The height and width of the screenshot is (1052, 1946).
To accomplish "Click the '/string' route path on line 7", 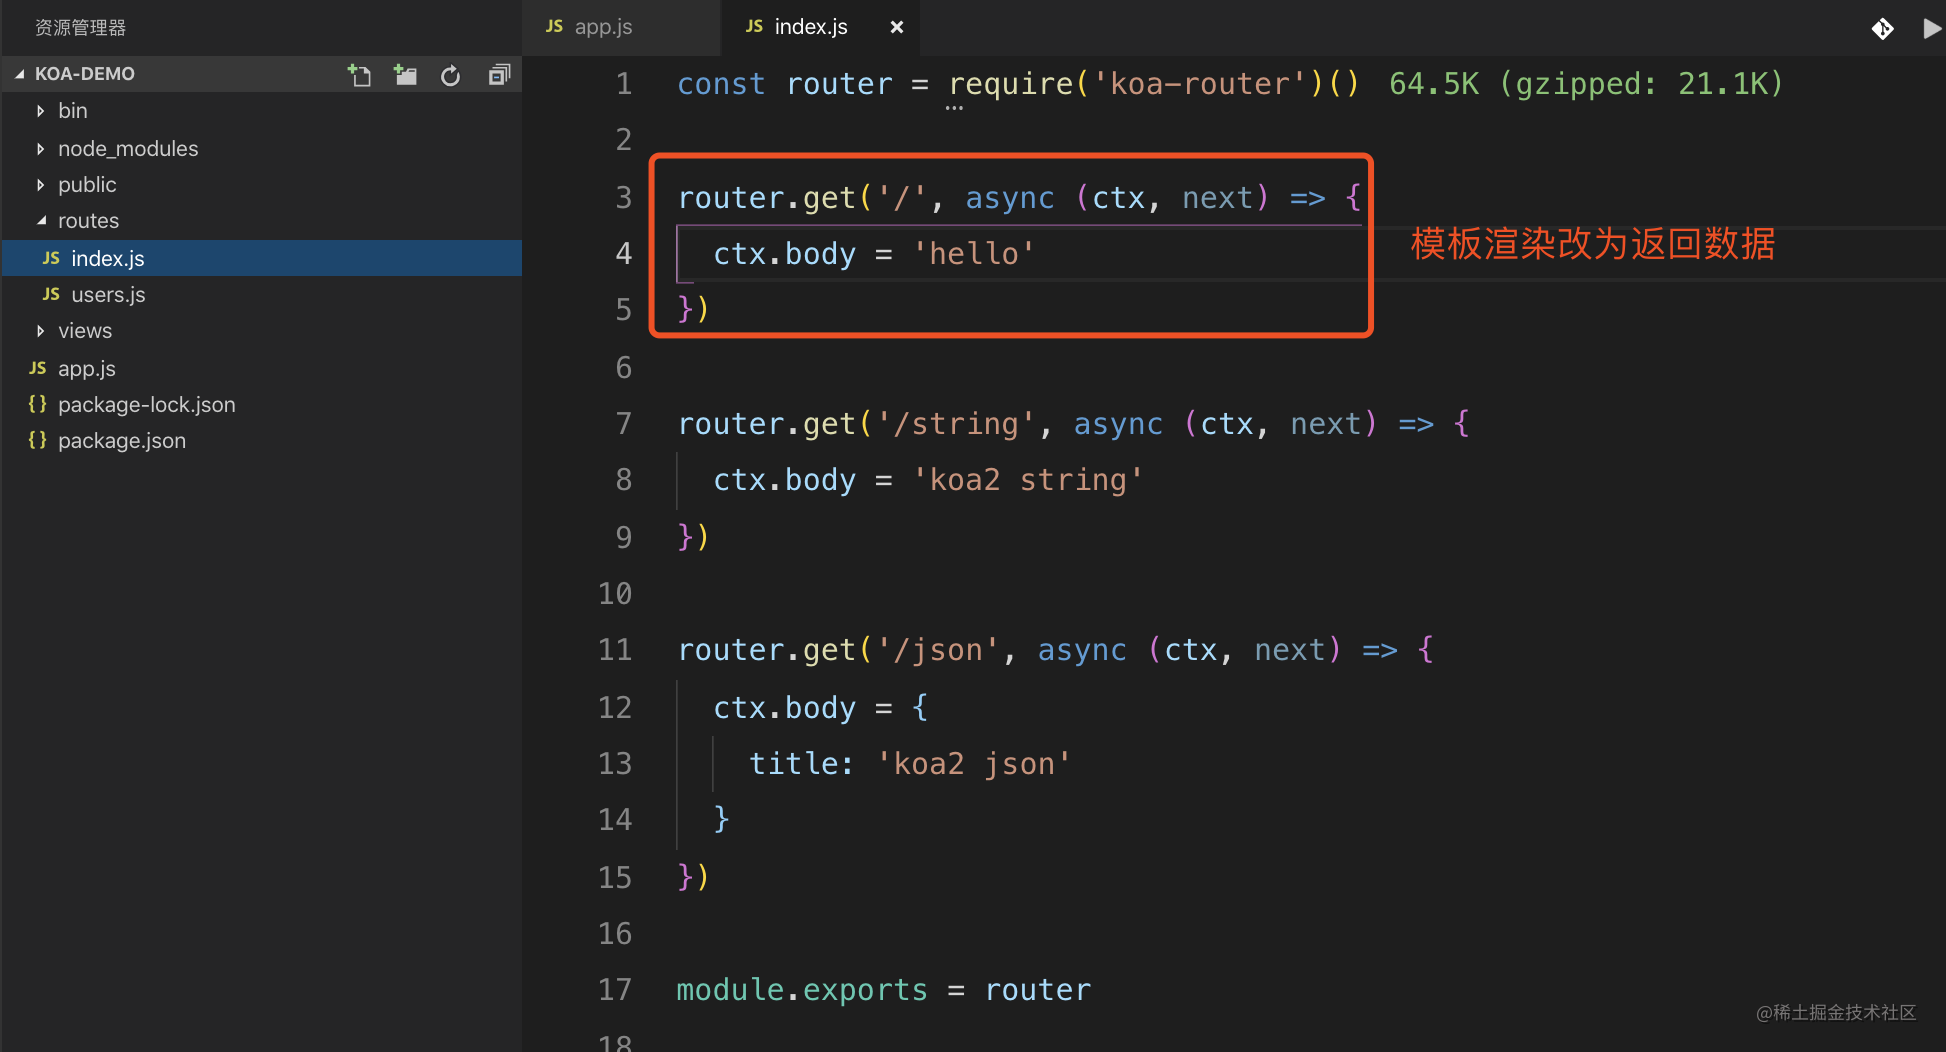I will coord(956,424).
